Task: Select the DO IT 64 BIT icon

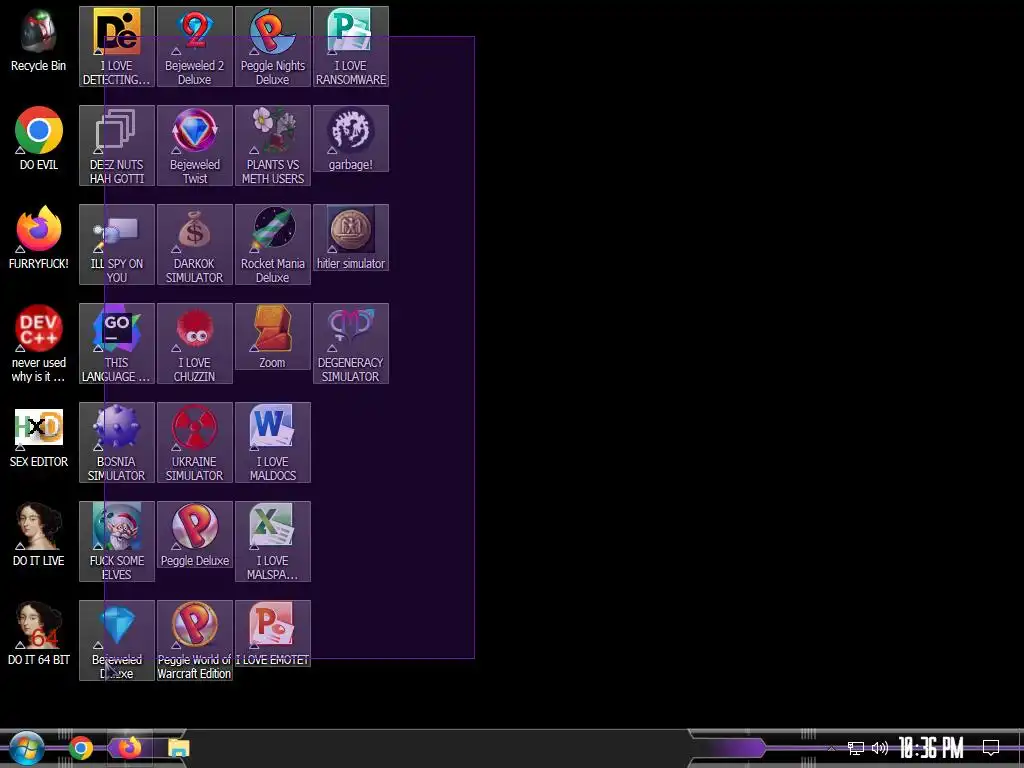Action: pyautogui.click(x=39, y=634)
